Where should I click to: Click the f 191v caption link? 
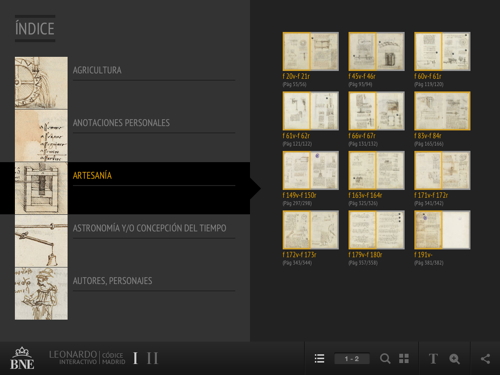pos(423,255)
